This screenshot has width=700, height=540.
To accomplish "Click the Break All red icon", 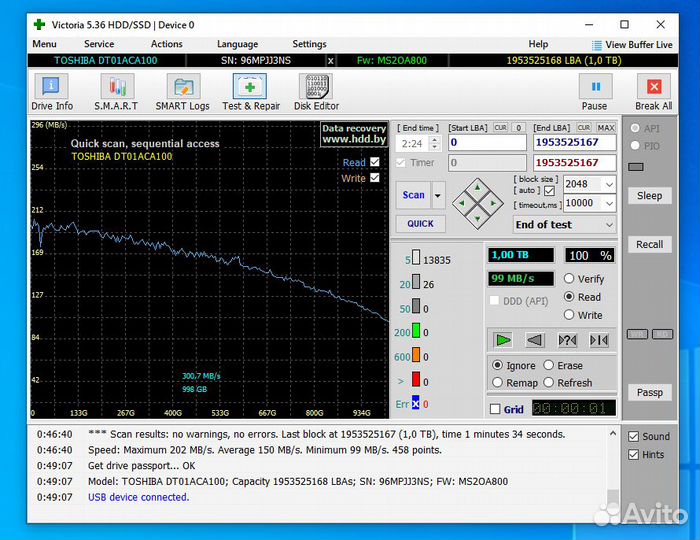I will coord(653,87).
